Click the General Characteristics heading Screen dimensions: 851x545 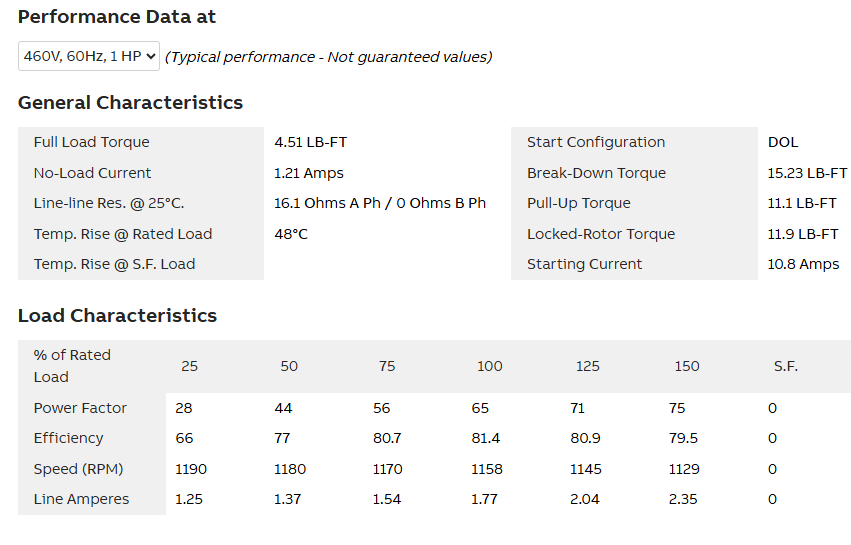pyautogui.click(x=130, y=103)
